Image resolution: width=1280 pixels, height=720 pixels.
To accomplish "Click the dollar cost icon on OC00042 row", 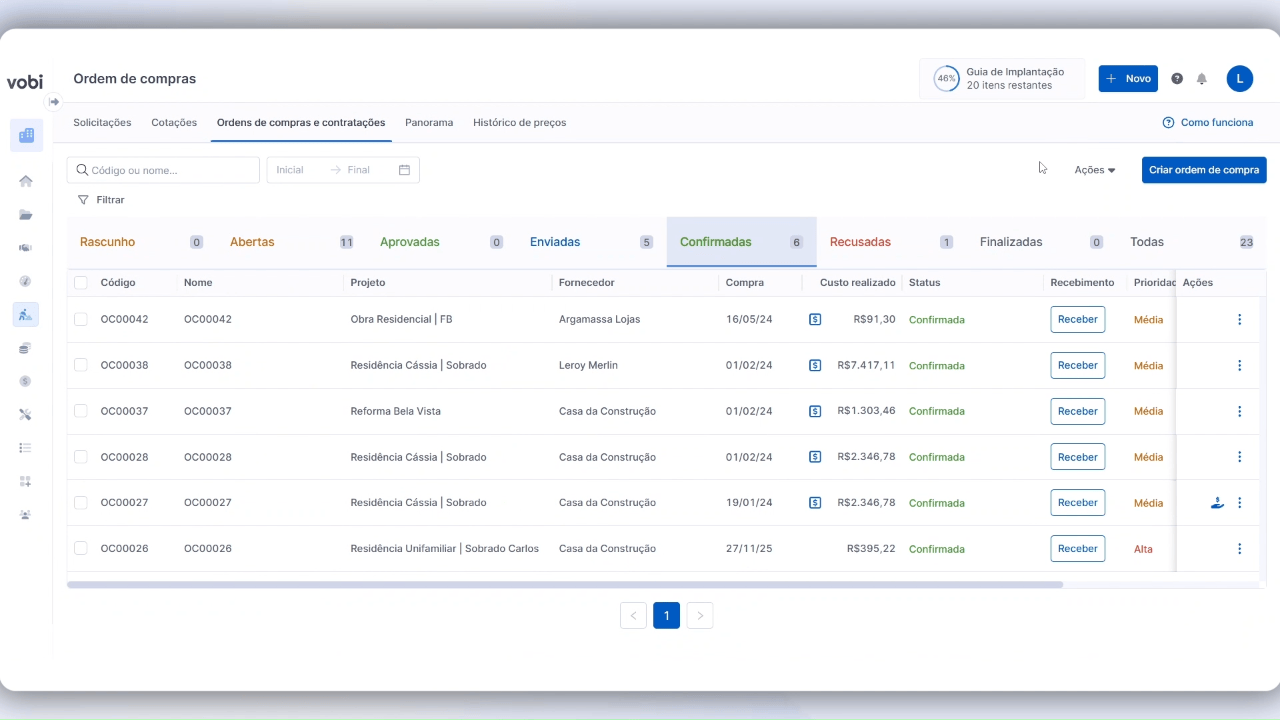I will [x=815, y=320].
